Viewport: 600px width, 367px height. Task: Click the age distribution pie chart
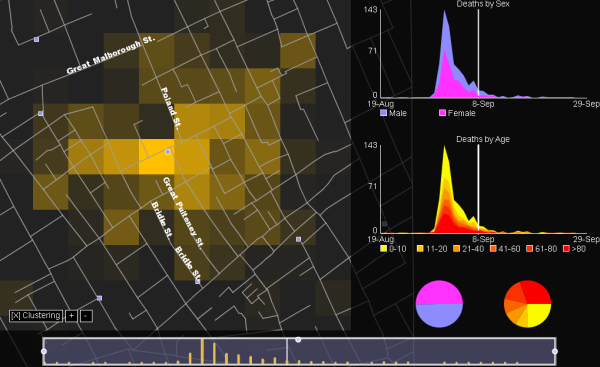click(528, 304)
